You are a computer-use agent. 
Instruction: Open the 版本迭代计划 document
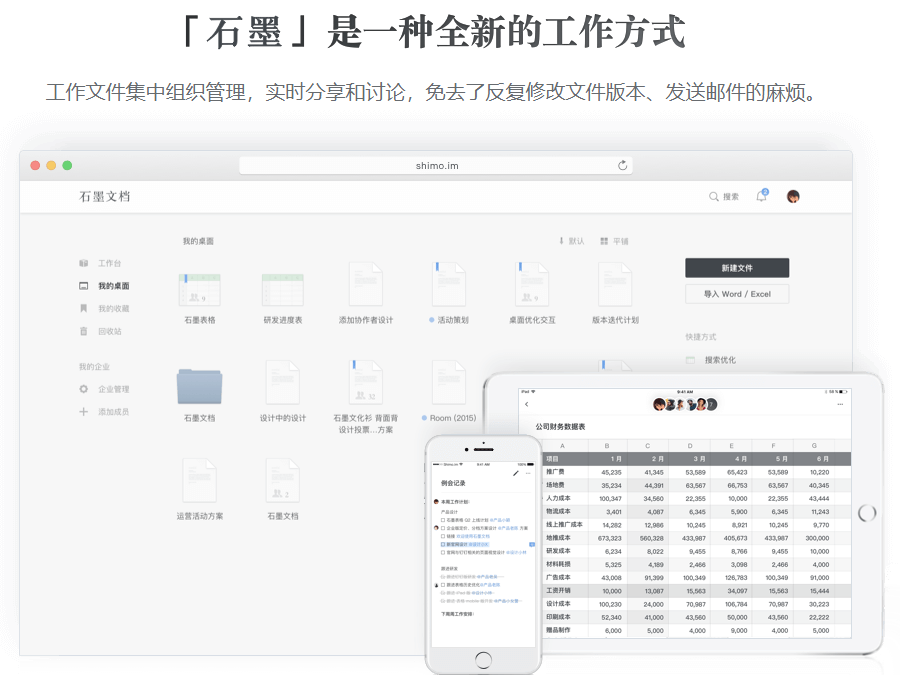pos(615,284)
